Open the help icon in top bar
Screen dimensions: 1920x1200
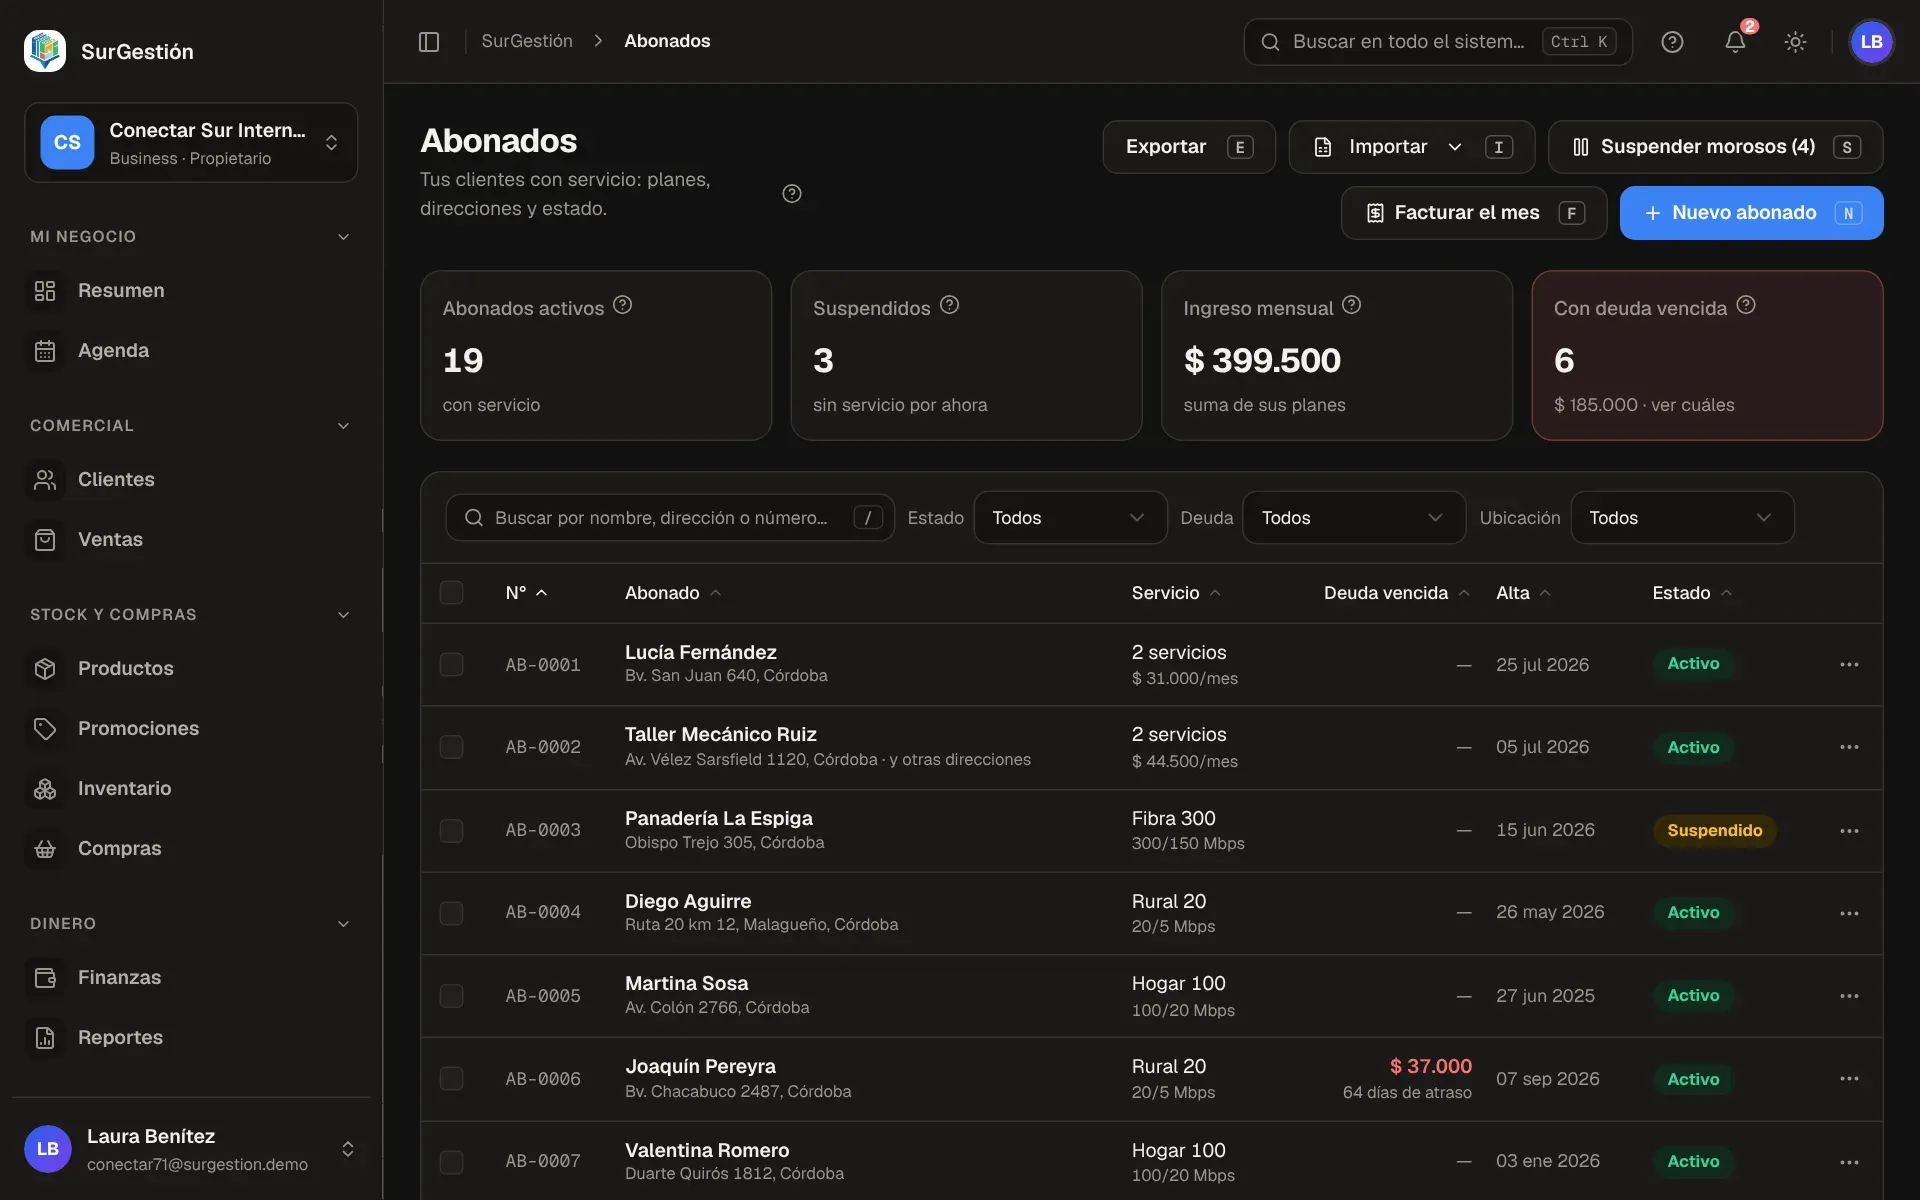1672,42
